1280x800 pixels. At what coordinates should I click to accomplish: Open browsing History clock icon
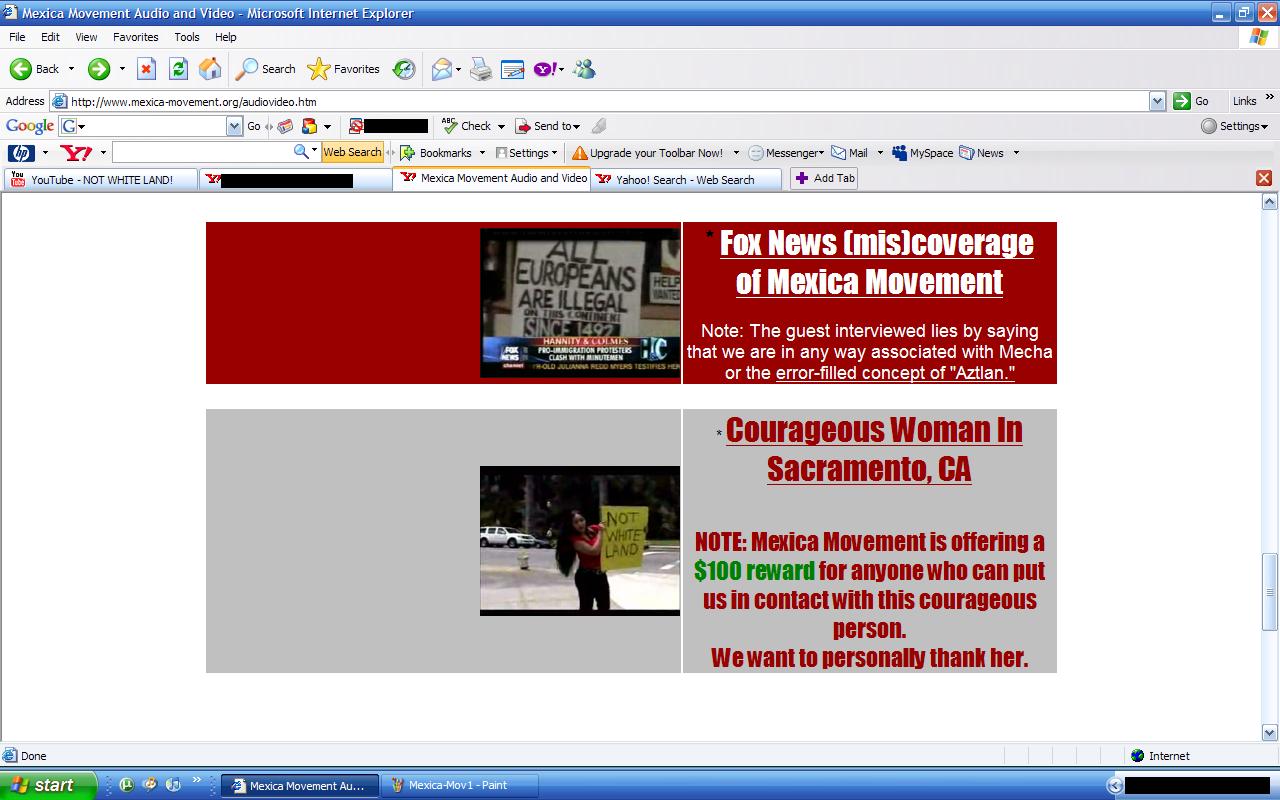(404, 69)
